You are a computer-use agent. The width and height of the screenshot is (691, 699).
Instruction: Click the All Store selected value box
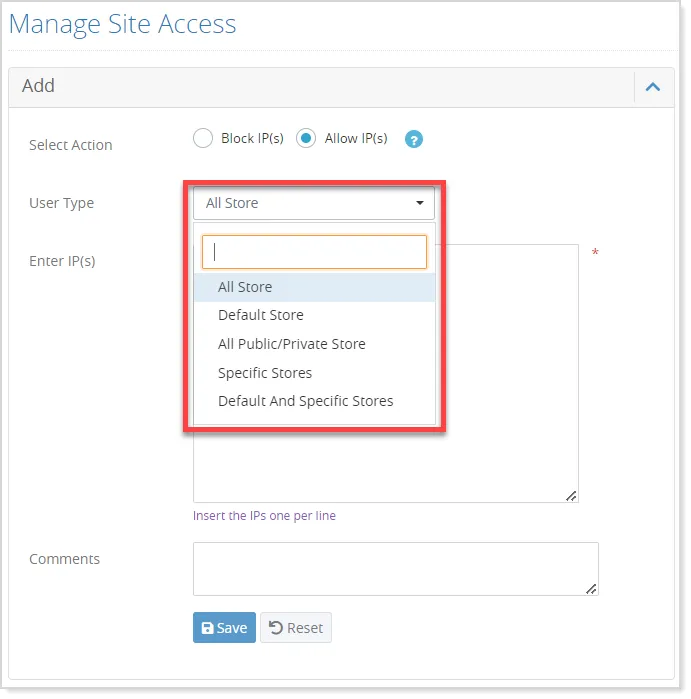(x=314, y=203)
